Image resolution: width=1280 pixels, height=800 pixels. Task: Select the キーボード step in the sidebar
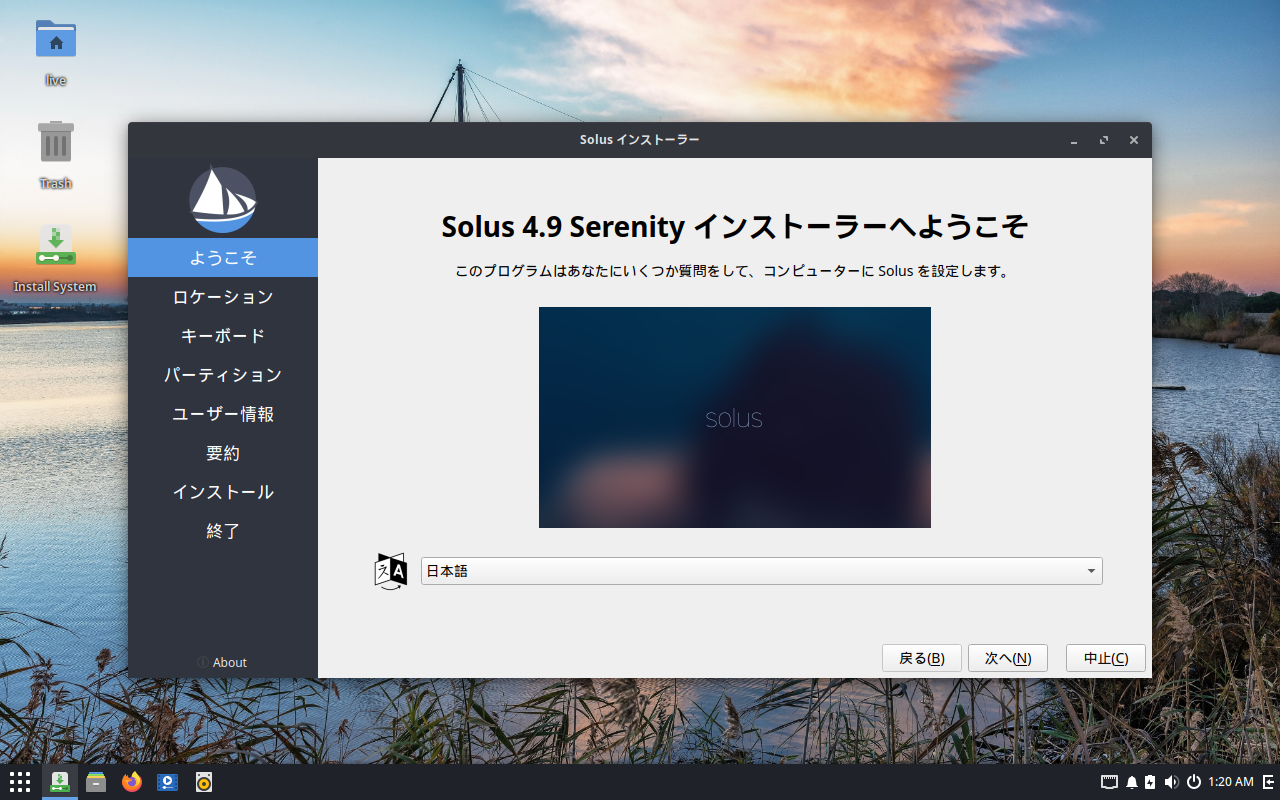[x=223, y=336]
